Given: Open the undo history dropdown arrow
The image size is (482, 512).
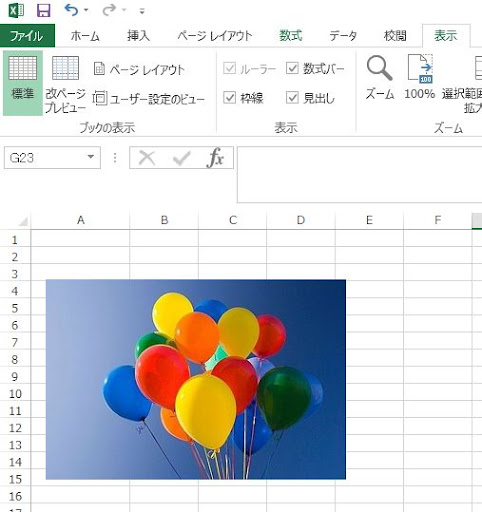Looking at the screenshot, I should (x=86, y=10).
